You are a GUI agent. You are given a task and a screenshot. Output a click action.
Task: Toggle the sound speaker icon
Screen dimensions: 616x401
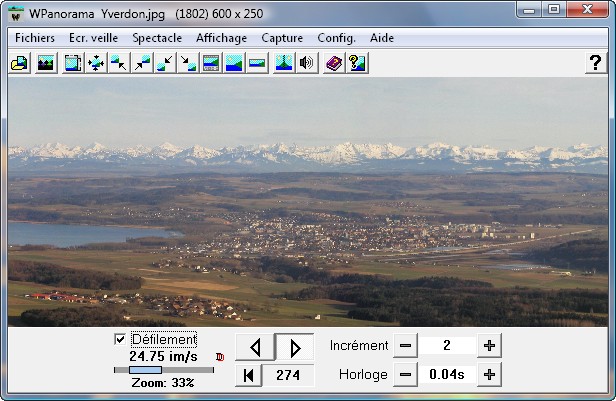tap(306, 63)
